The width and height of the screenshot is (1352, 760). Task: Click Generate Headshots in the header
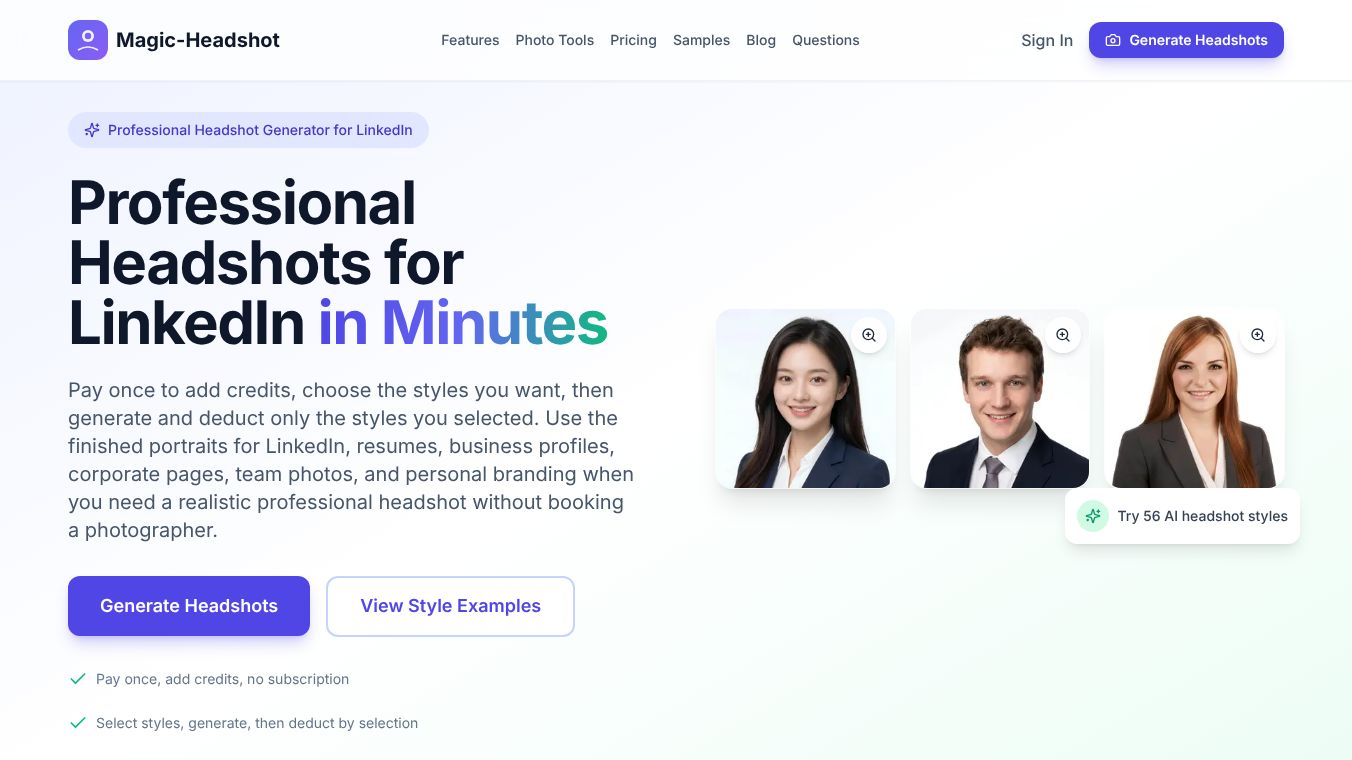click(x=1186, y=40)
